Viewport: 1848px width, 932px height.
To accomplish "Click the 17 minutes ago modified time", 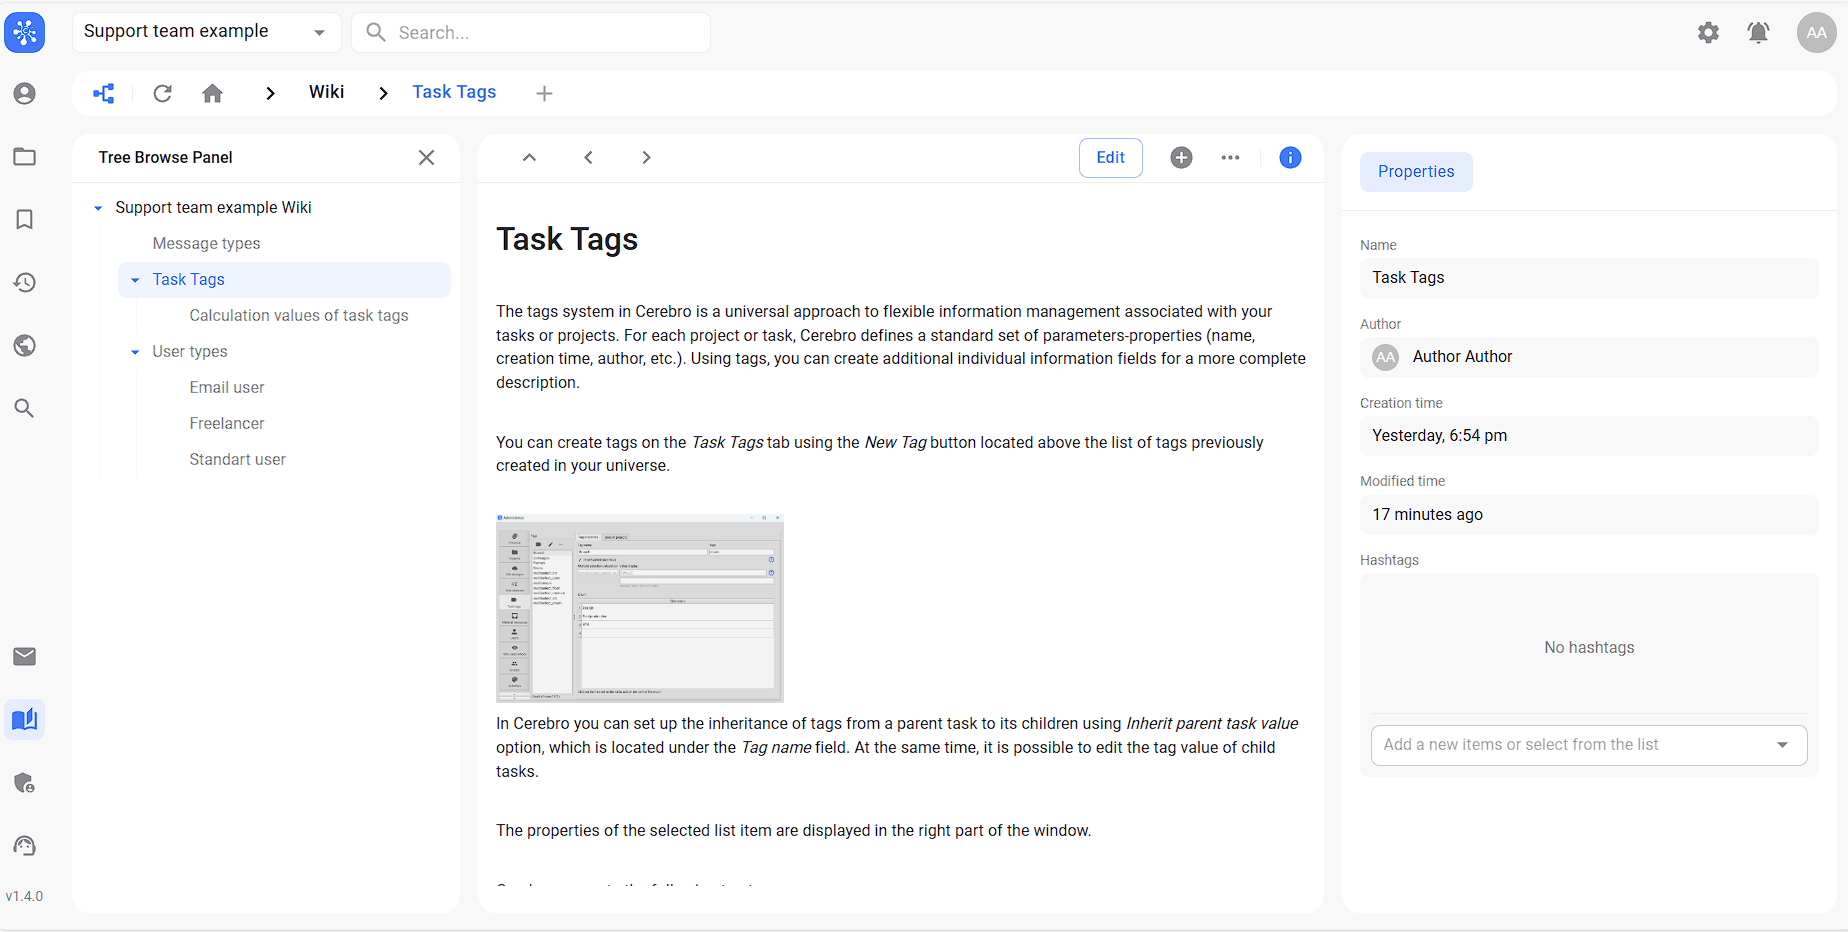I will [1589, 514].
